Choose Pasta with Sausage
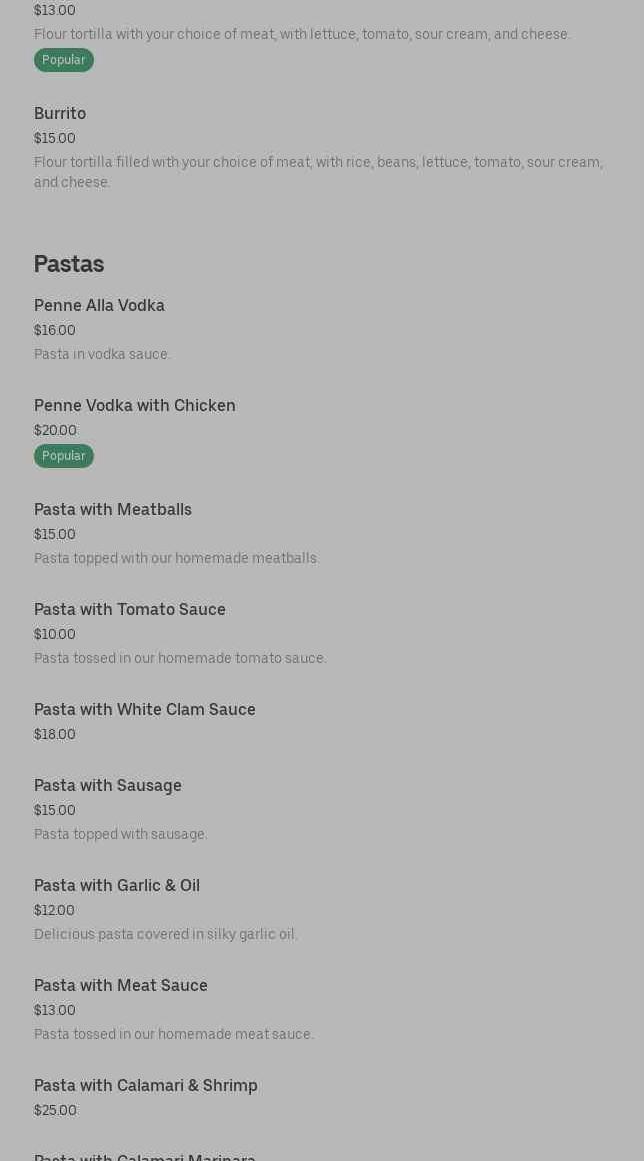This screenshot has height=1161, width=644. point(108,786)
